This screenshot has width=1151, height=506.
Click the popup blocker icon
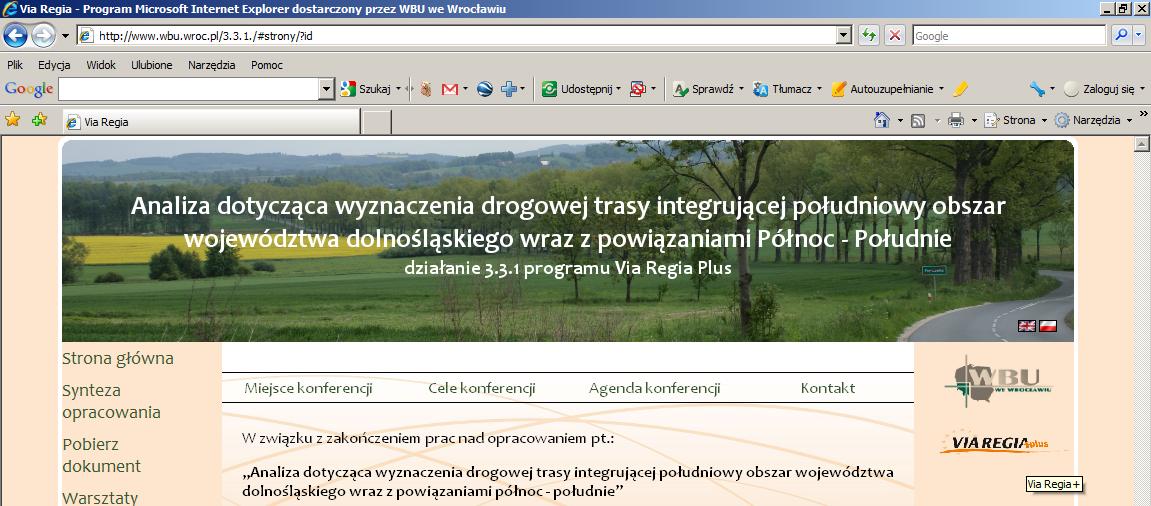coord(638,89)
